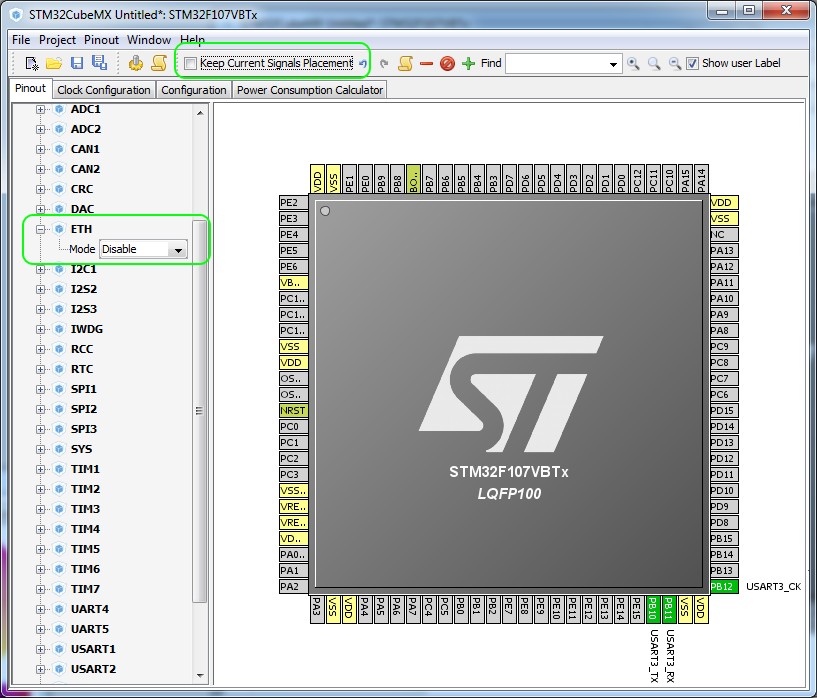Open the Pinout menu
The height and width of the screenshot is (698, 817).
(101, 40)
